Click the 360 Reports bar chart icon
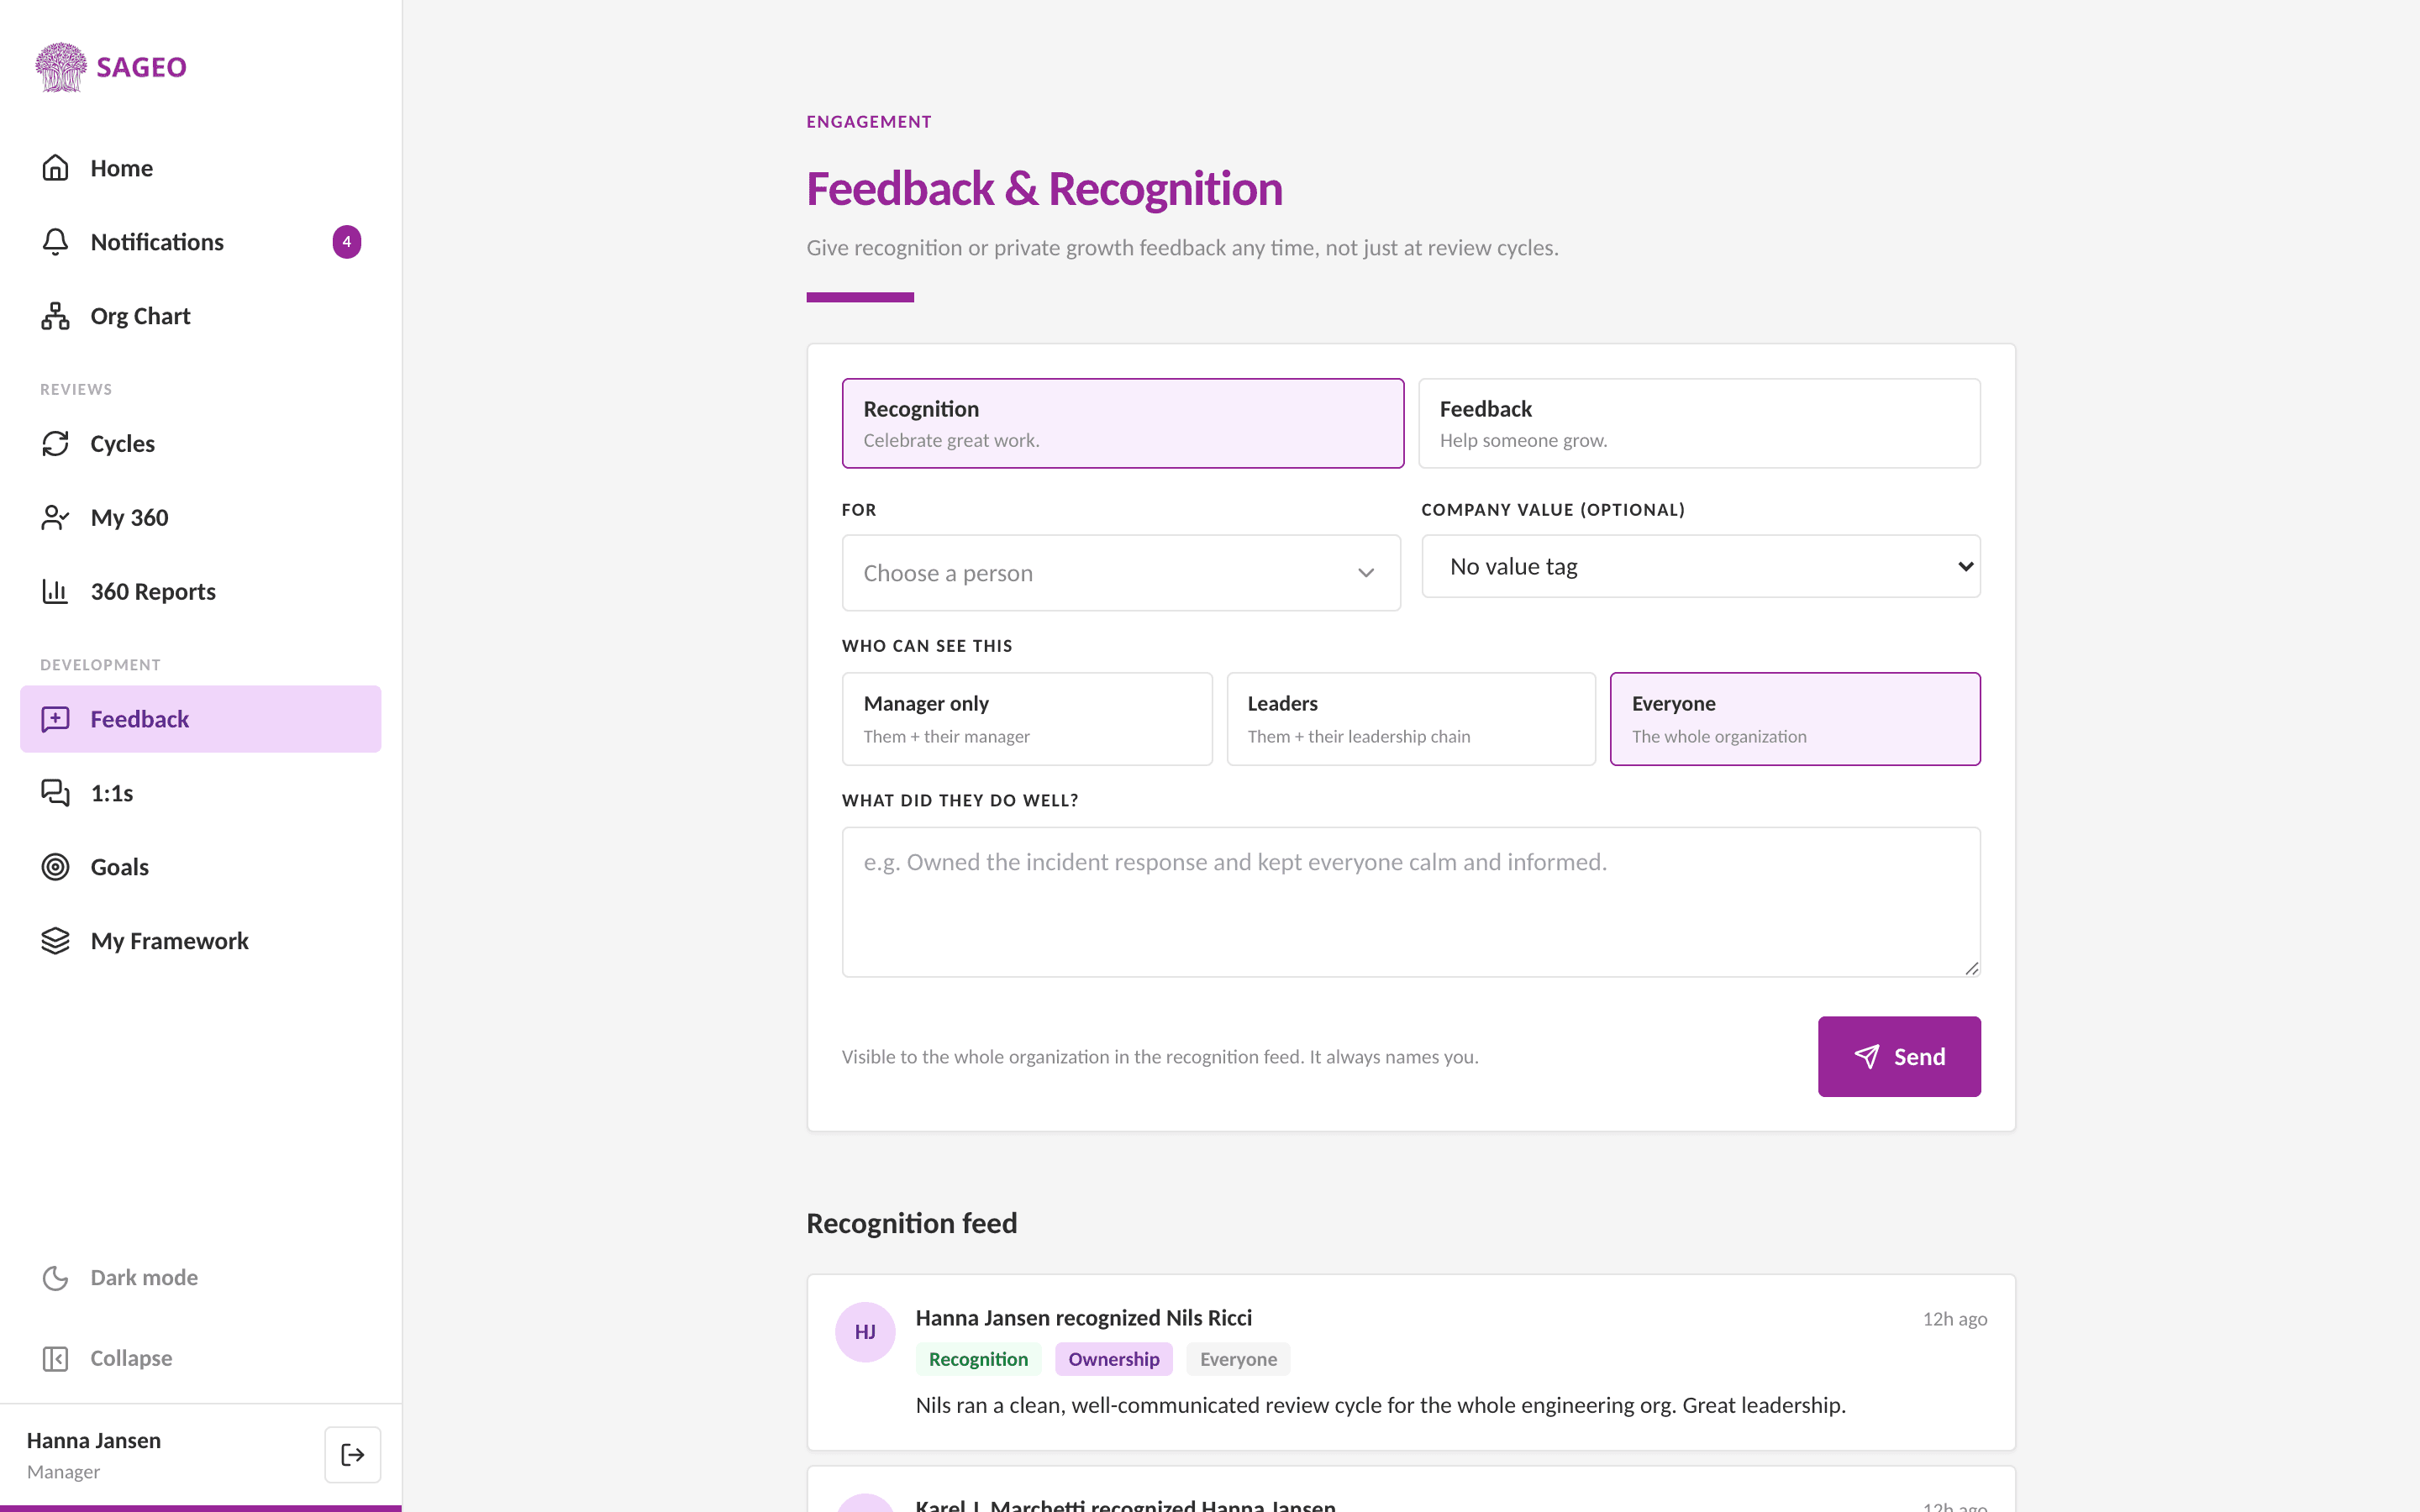The image size is (2420, 1512). click(55, 592)
